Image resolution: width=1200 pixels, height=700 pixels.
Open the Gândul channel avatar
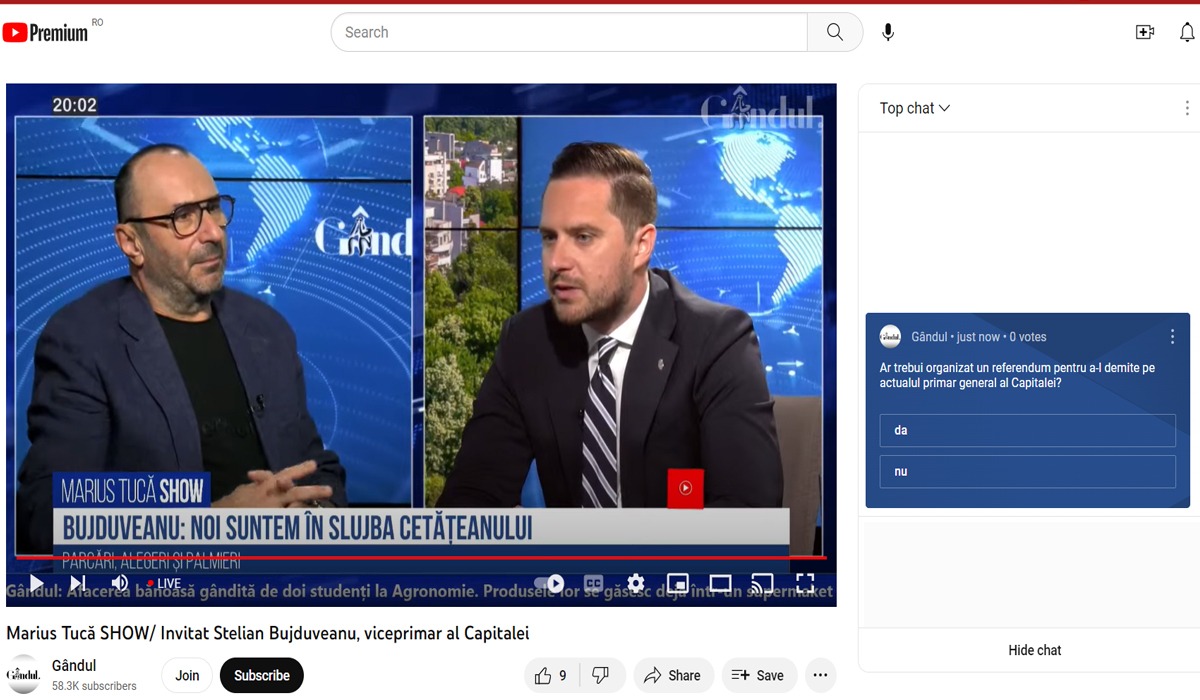pos(23,675)
